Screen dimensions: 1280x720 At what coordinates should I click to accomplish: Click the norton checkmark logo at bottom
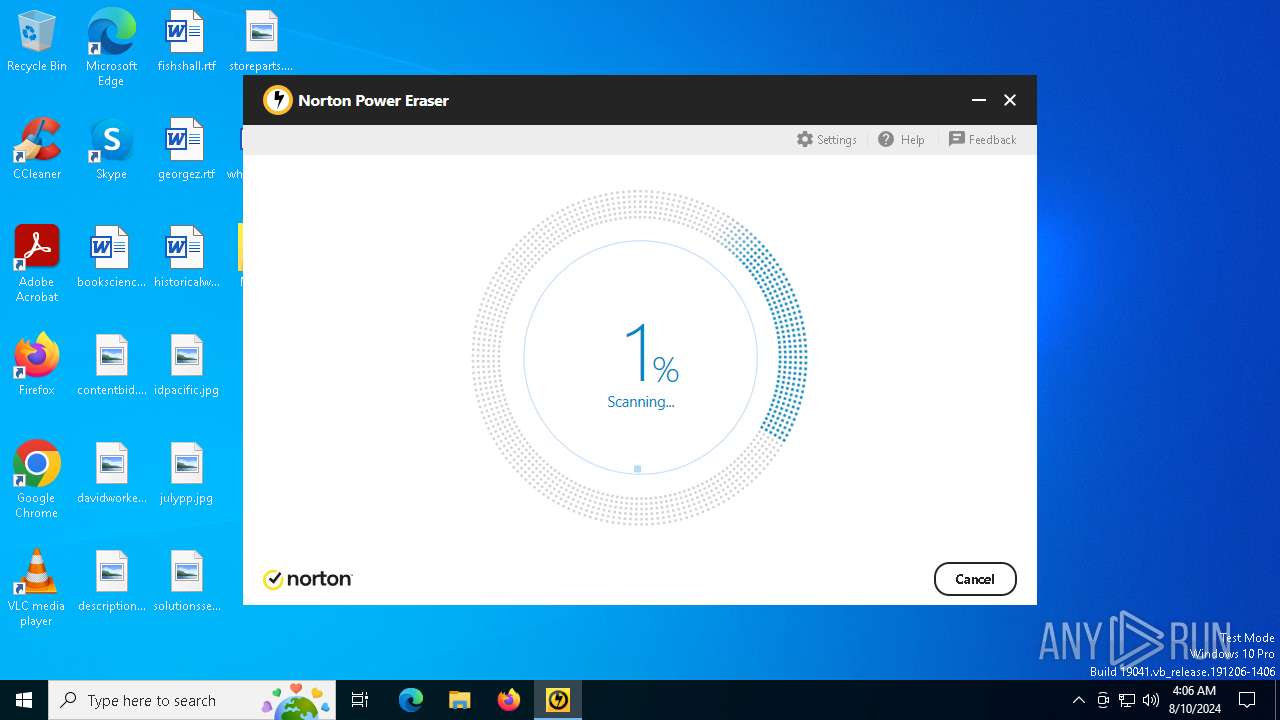308,579
